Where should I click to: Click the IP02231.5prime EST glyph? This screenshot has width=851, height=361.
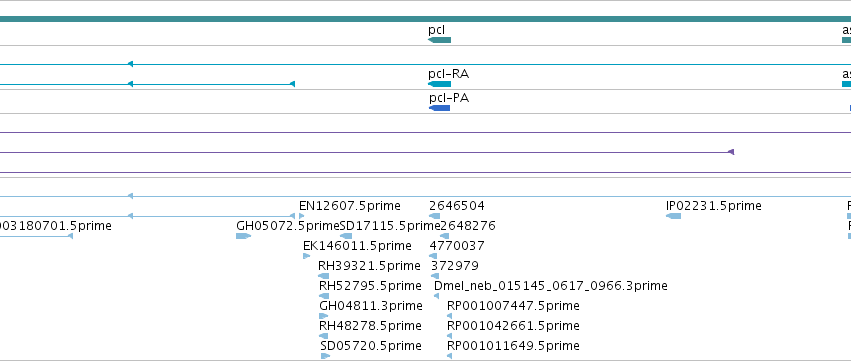(x=674, y=216)
